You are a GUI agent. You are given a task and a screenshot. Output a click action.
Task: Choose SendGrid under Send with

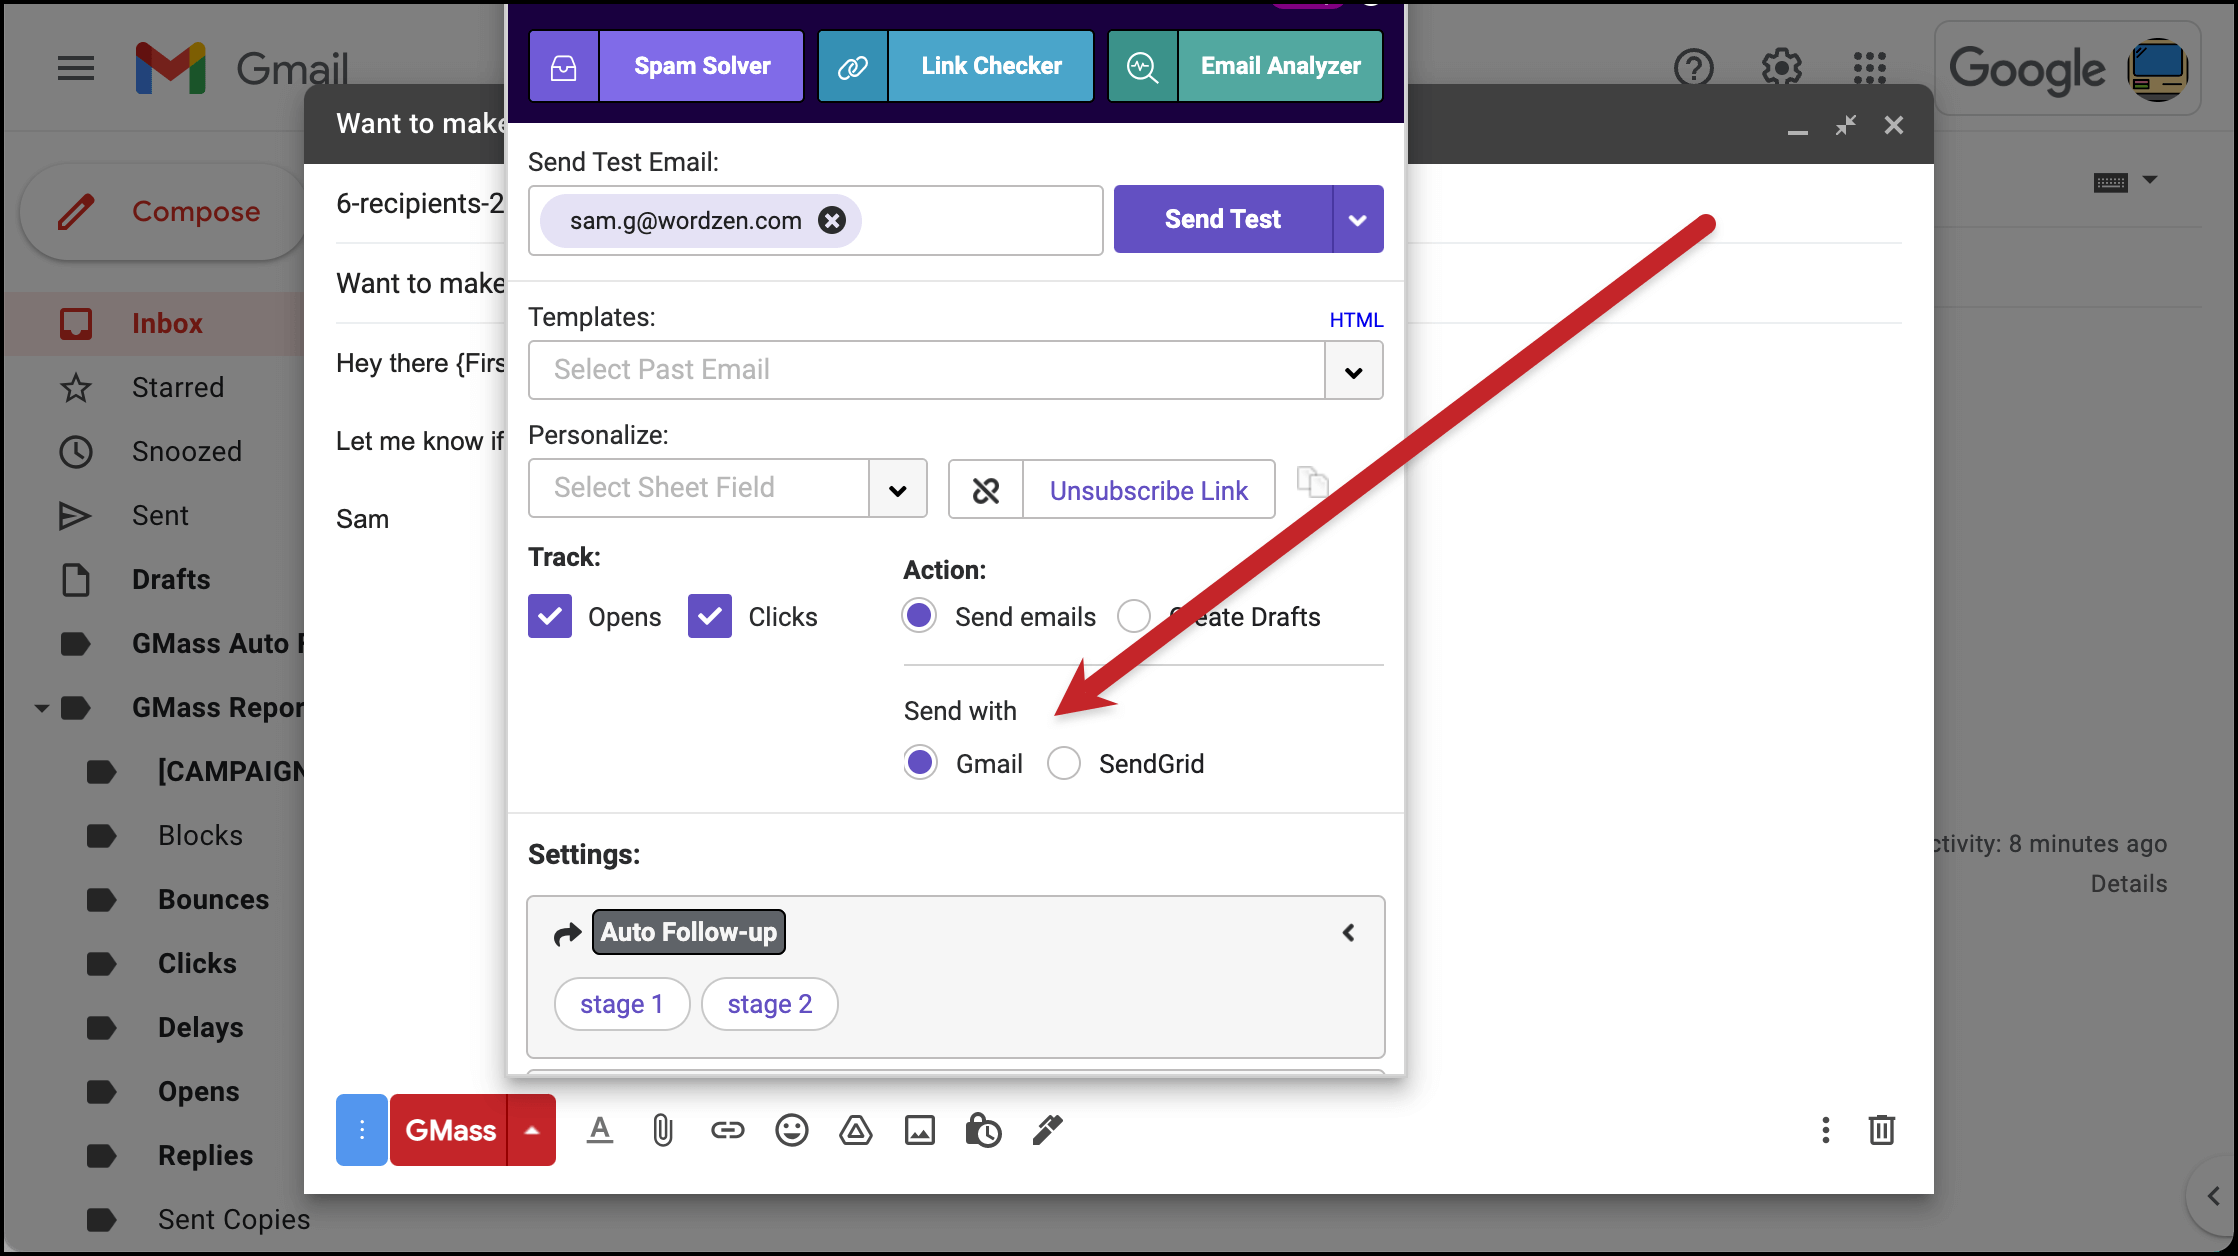click(x=1064, y=762)
